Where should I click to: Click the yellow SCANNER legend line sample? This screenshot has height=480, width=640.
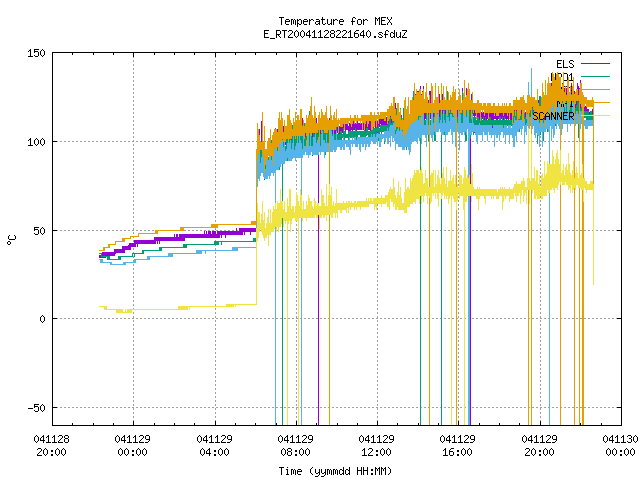click(x=595, y=116)
